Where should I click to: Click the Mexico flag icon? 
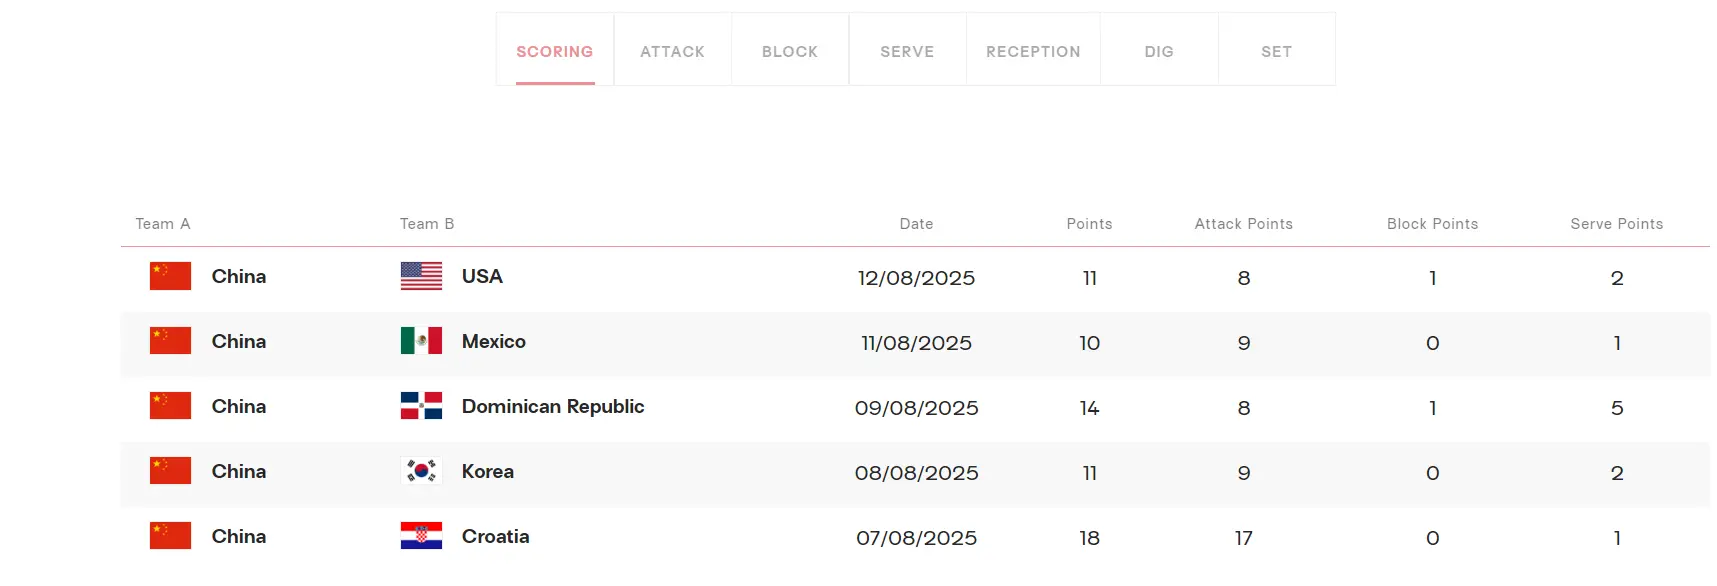(421, 341)
